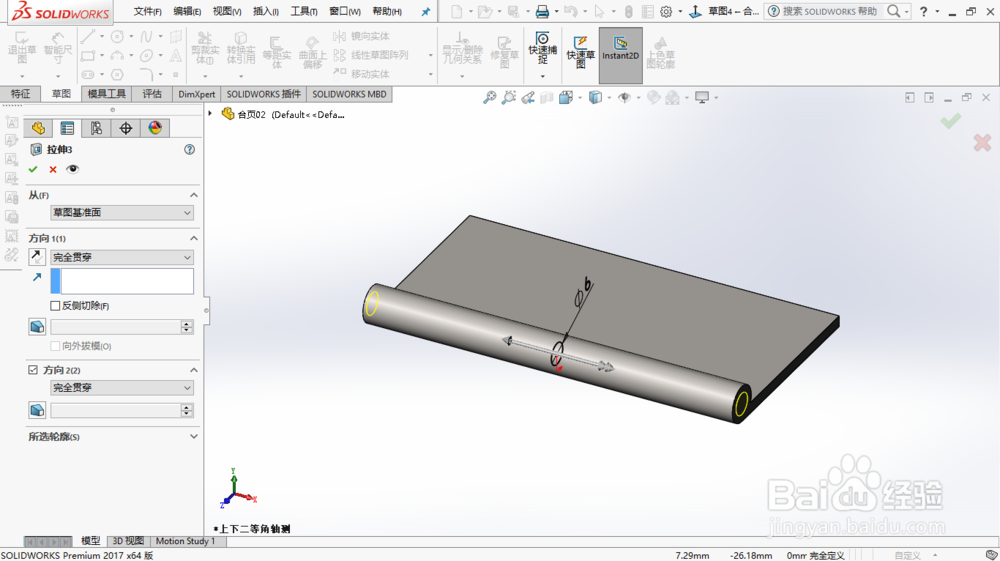
Task: Click the search magnifier icon
Action: pos(894,11)
